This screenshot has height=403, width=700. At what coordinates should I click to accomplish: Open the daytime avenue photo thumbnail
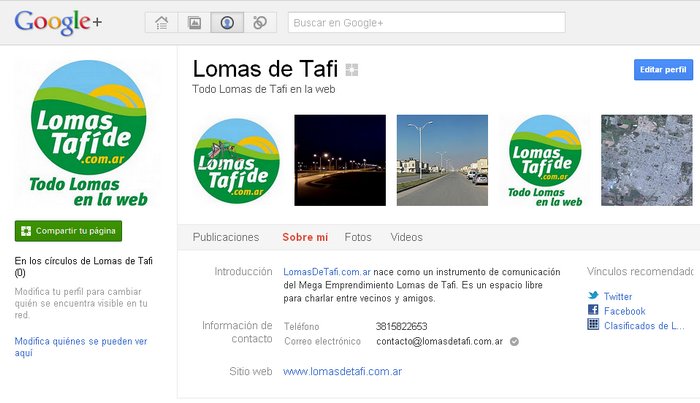click(x=442, y=161)
